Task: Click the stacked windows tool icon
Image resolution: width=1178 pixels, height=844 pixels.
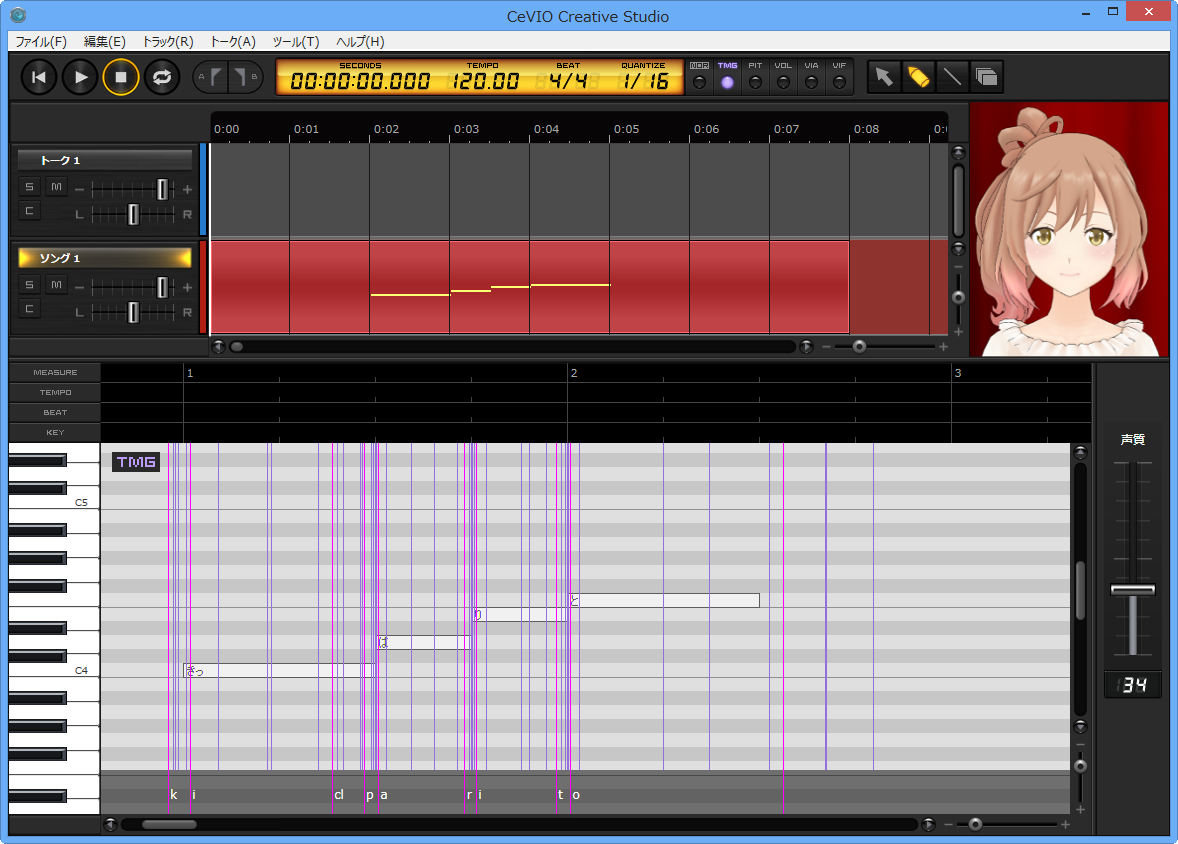Action: click(986, 77)
